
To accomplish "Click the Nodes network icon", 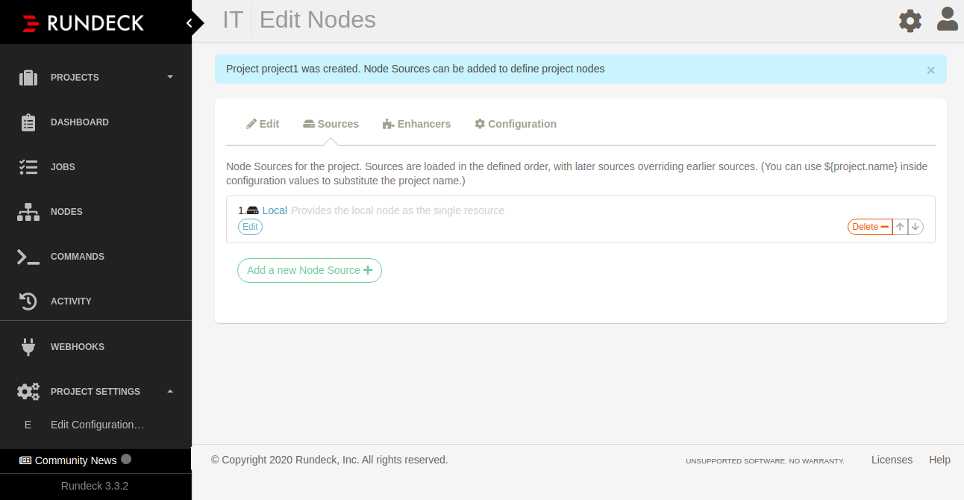I will click(x=28, y=212).
